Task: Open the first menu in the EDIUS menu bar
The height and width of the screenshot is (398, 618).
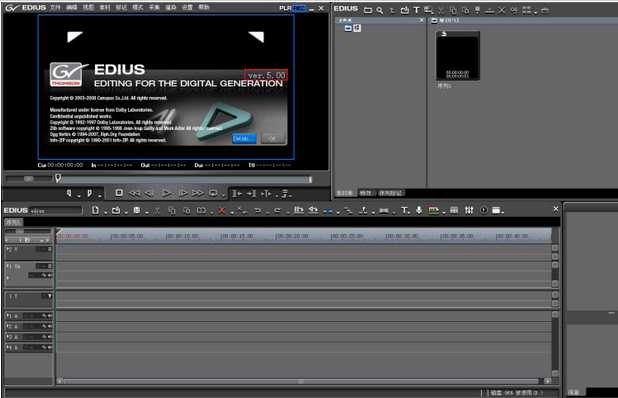Action: 55,7
